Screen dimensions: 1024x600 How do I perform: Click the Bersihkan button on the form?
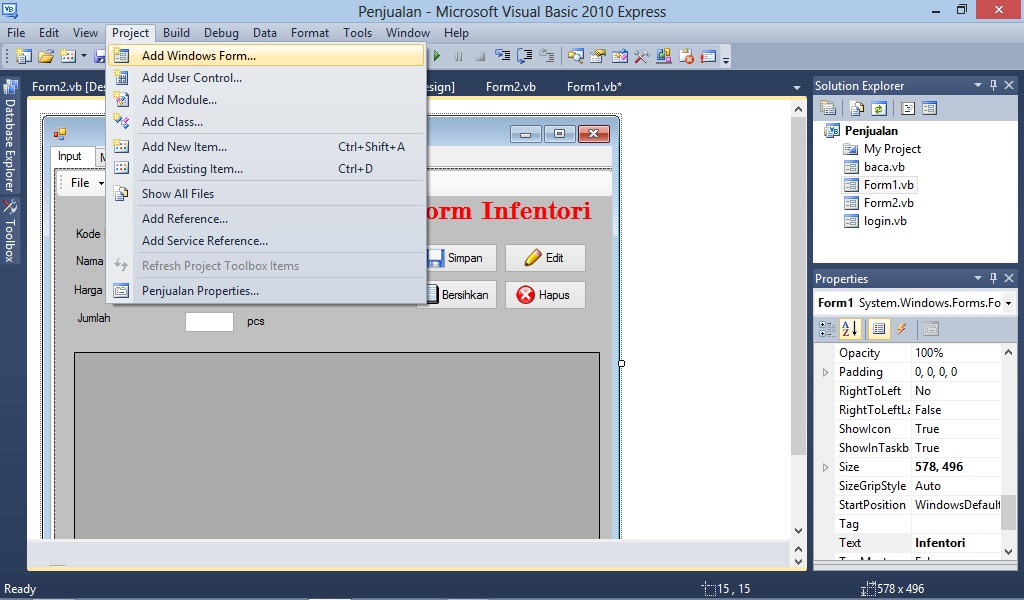click(461, 295)
